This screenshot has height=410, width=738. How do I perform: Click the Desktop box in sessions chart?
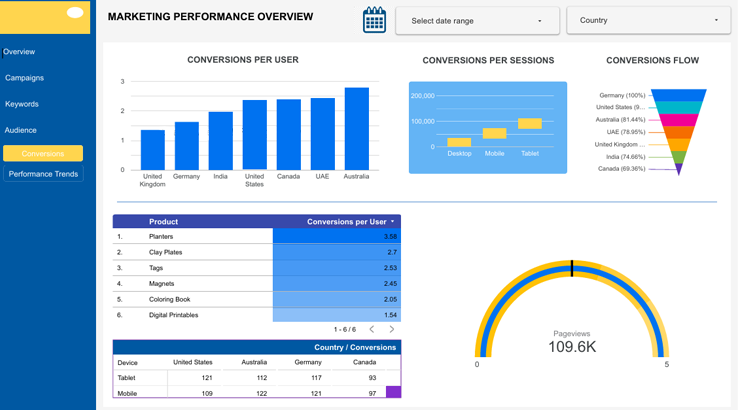click(459, 142)
